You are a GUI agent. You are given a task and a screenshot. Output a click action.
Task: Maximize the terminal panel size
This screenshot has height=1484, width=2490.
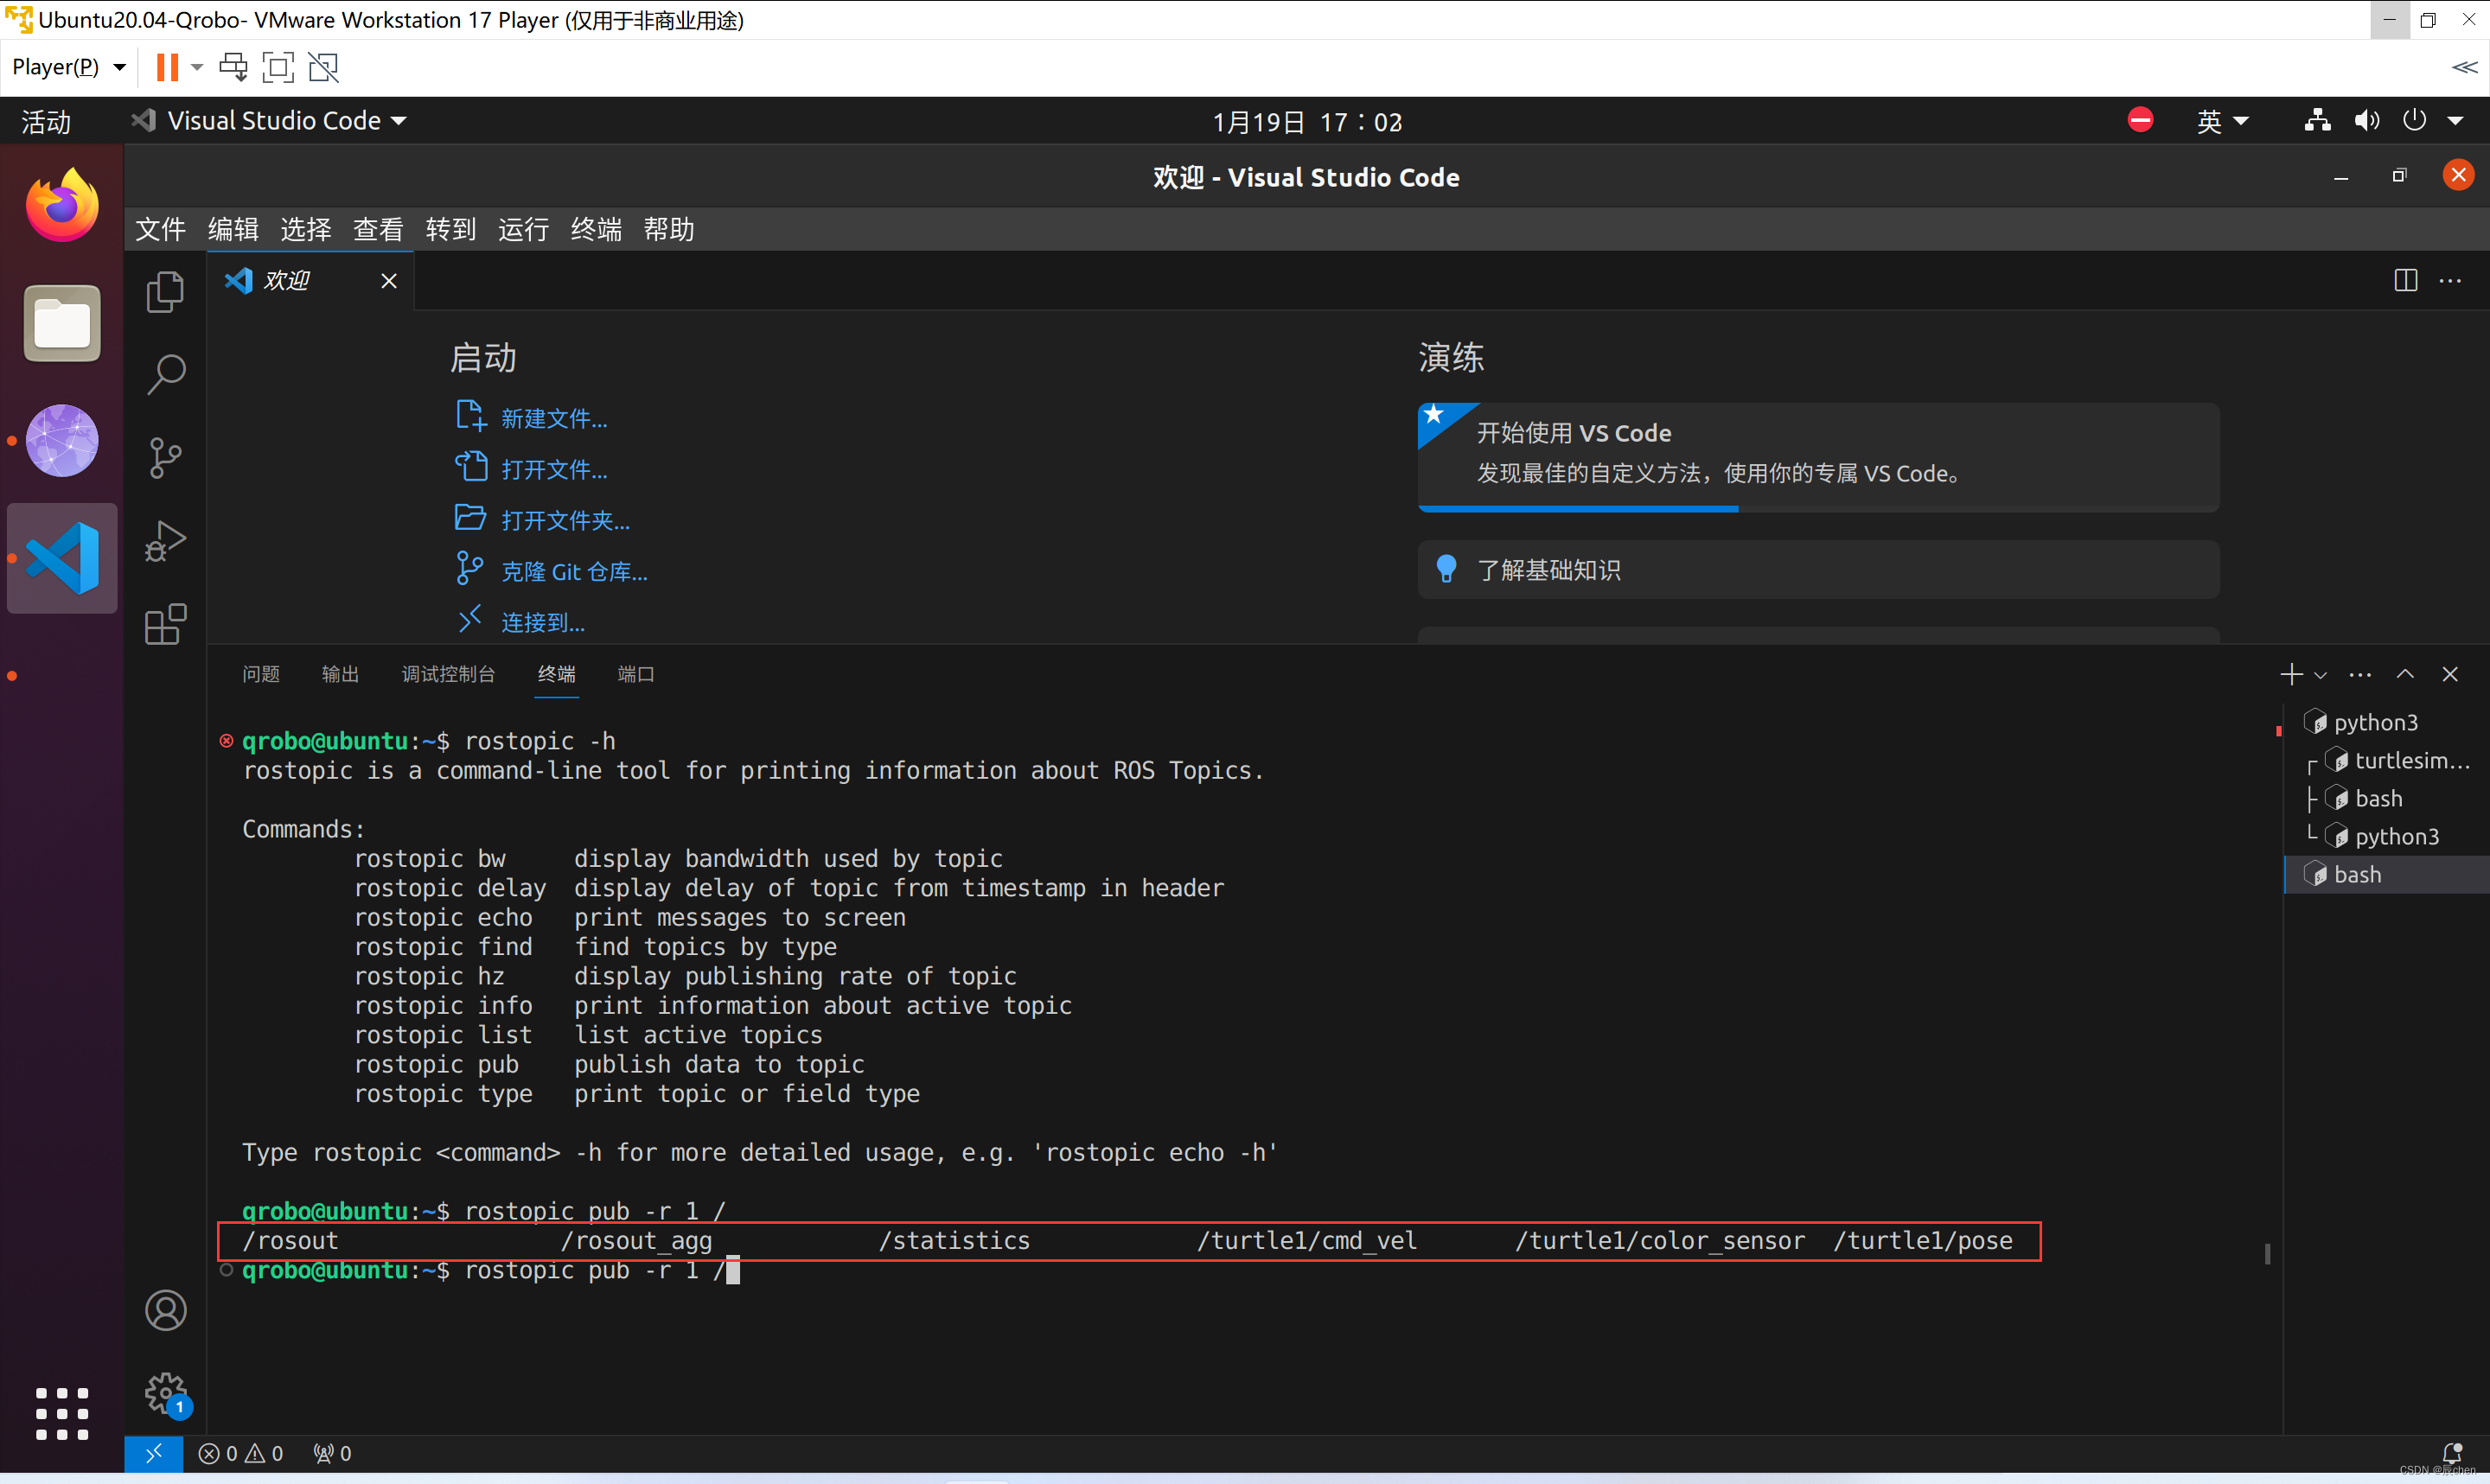(x=2405, y=675)
